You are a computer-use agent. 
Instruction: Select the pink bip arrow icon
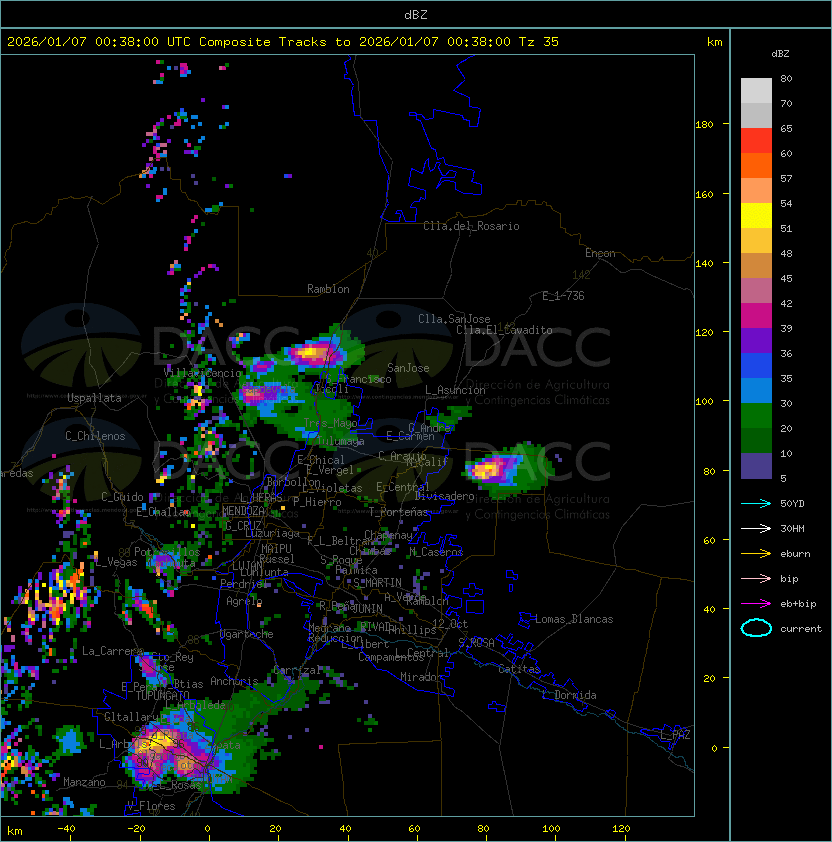756,578
